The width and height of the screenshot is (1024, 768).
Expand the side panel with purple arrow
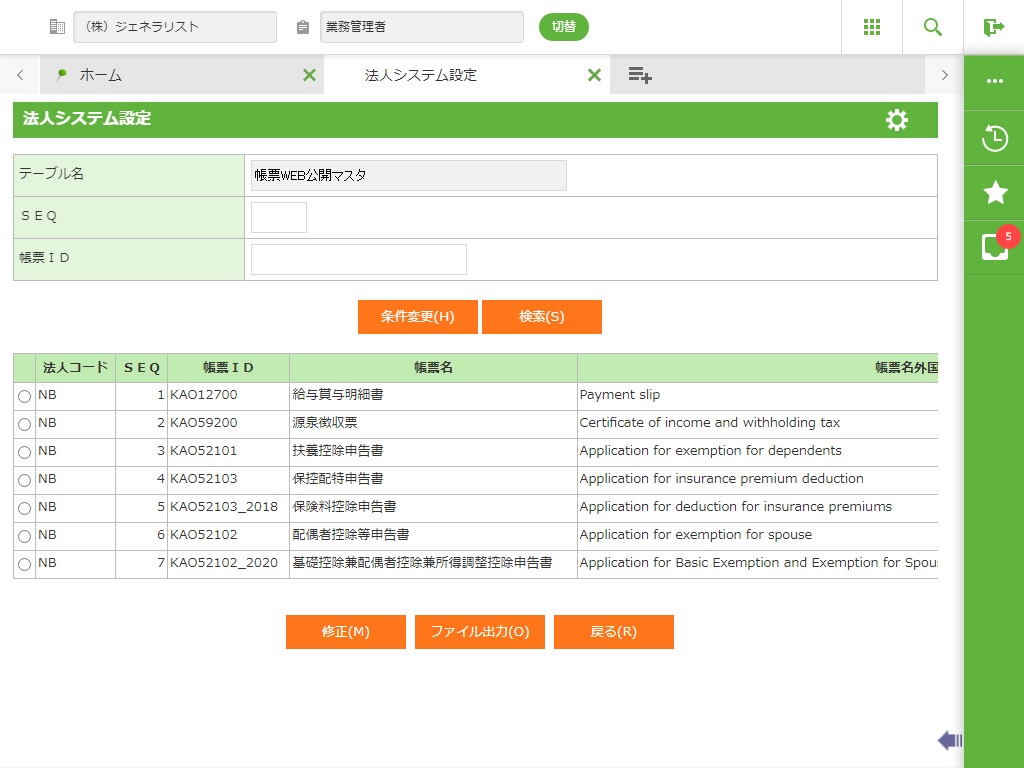click(x=949, y=740)
